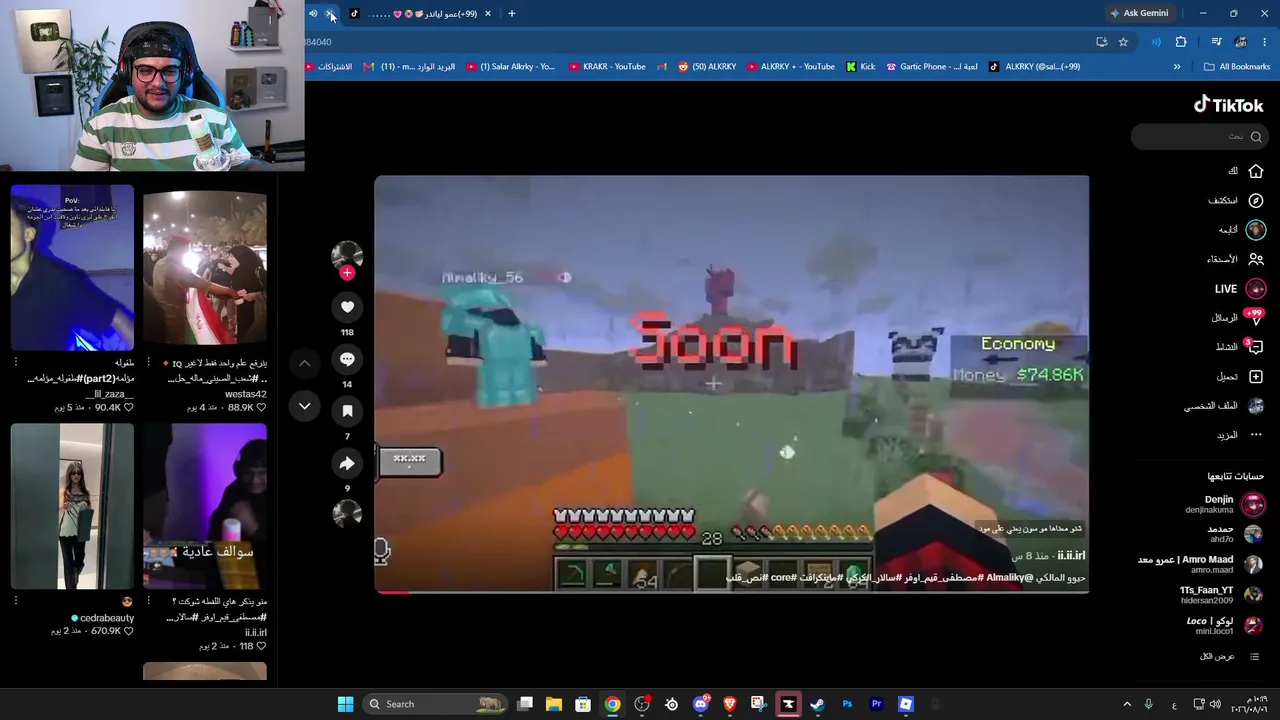Open the Profile avatar in TikTok sidebar
1280x720 pixels.
tap(1256, 406)
